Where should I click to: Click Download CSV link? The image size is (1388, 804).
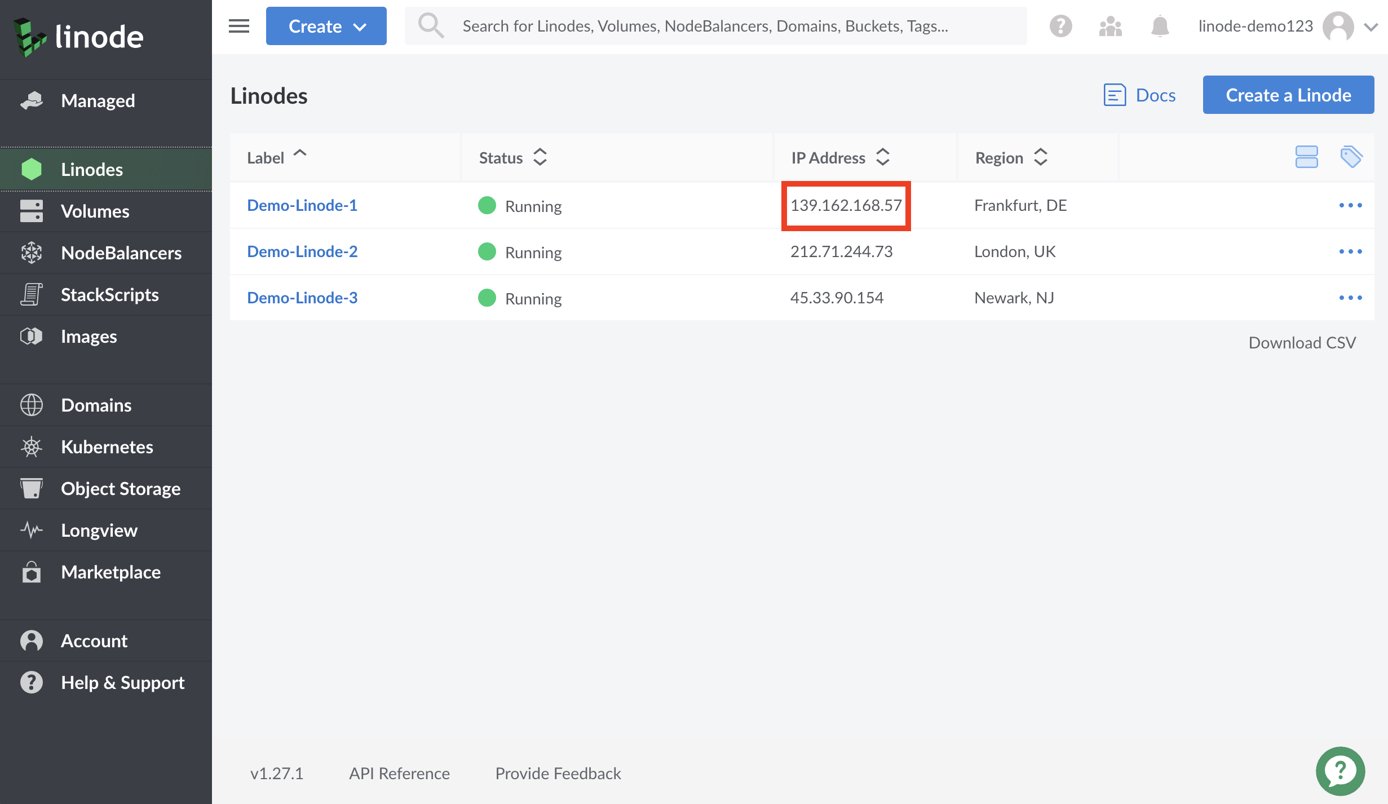click(x=1302, y=342)
